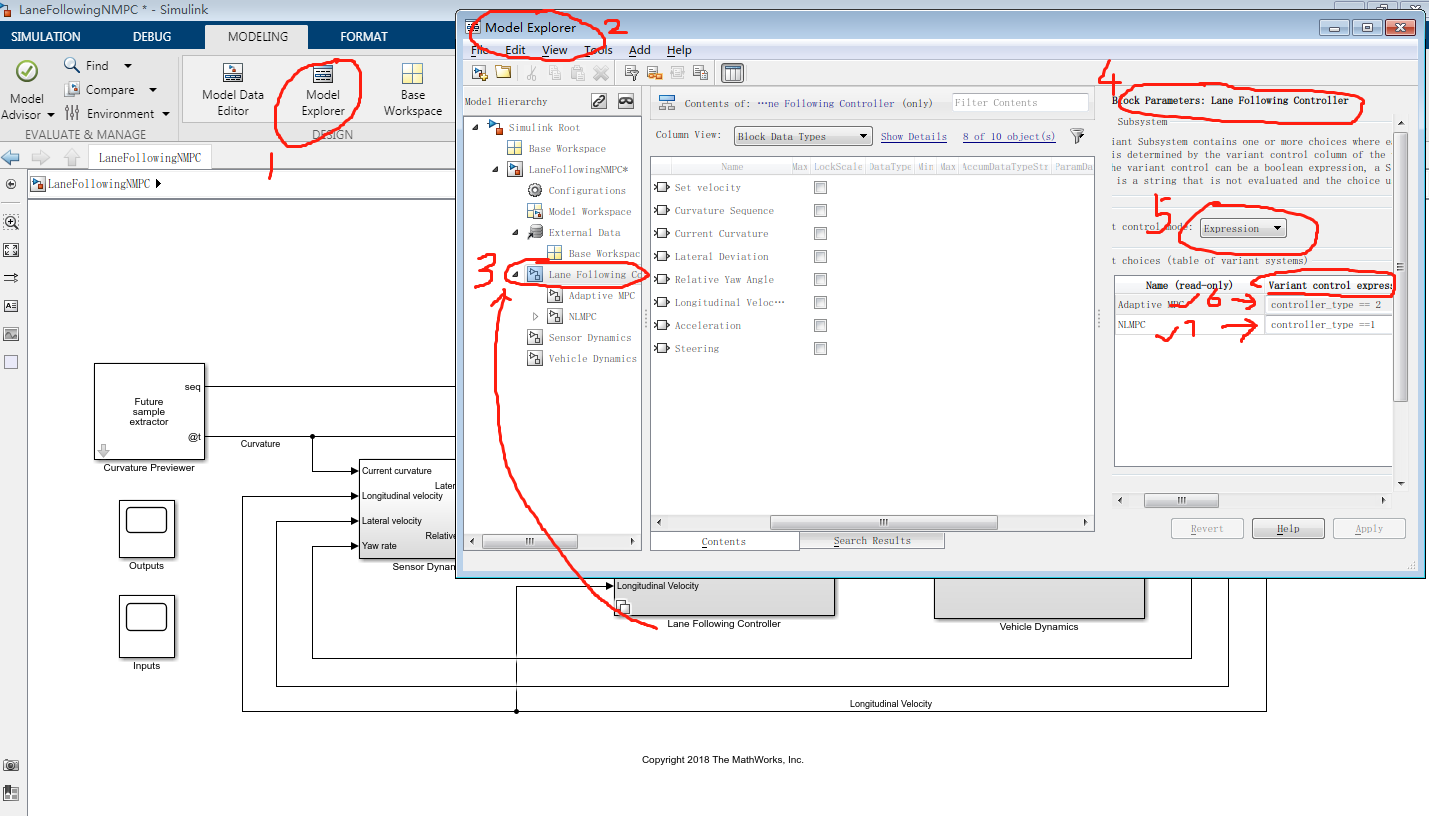Click the Open folder icon in Model Explorer
This screenshot has height=816, width=1429.
click(503, 72)
